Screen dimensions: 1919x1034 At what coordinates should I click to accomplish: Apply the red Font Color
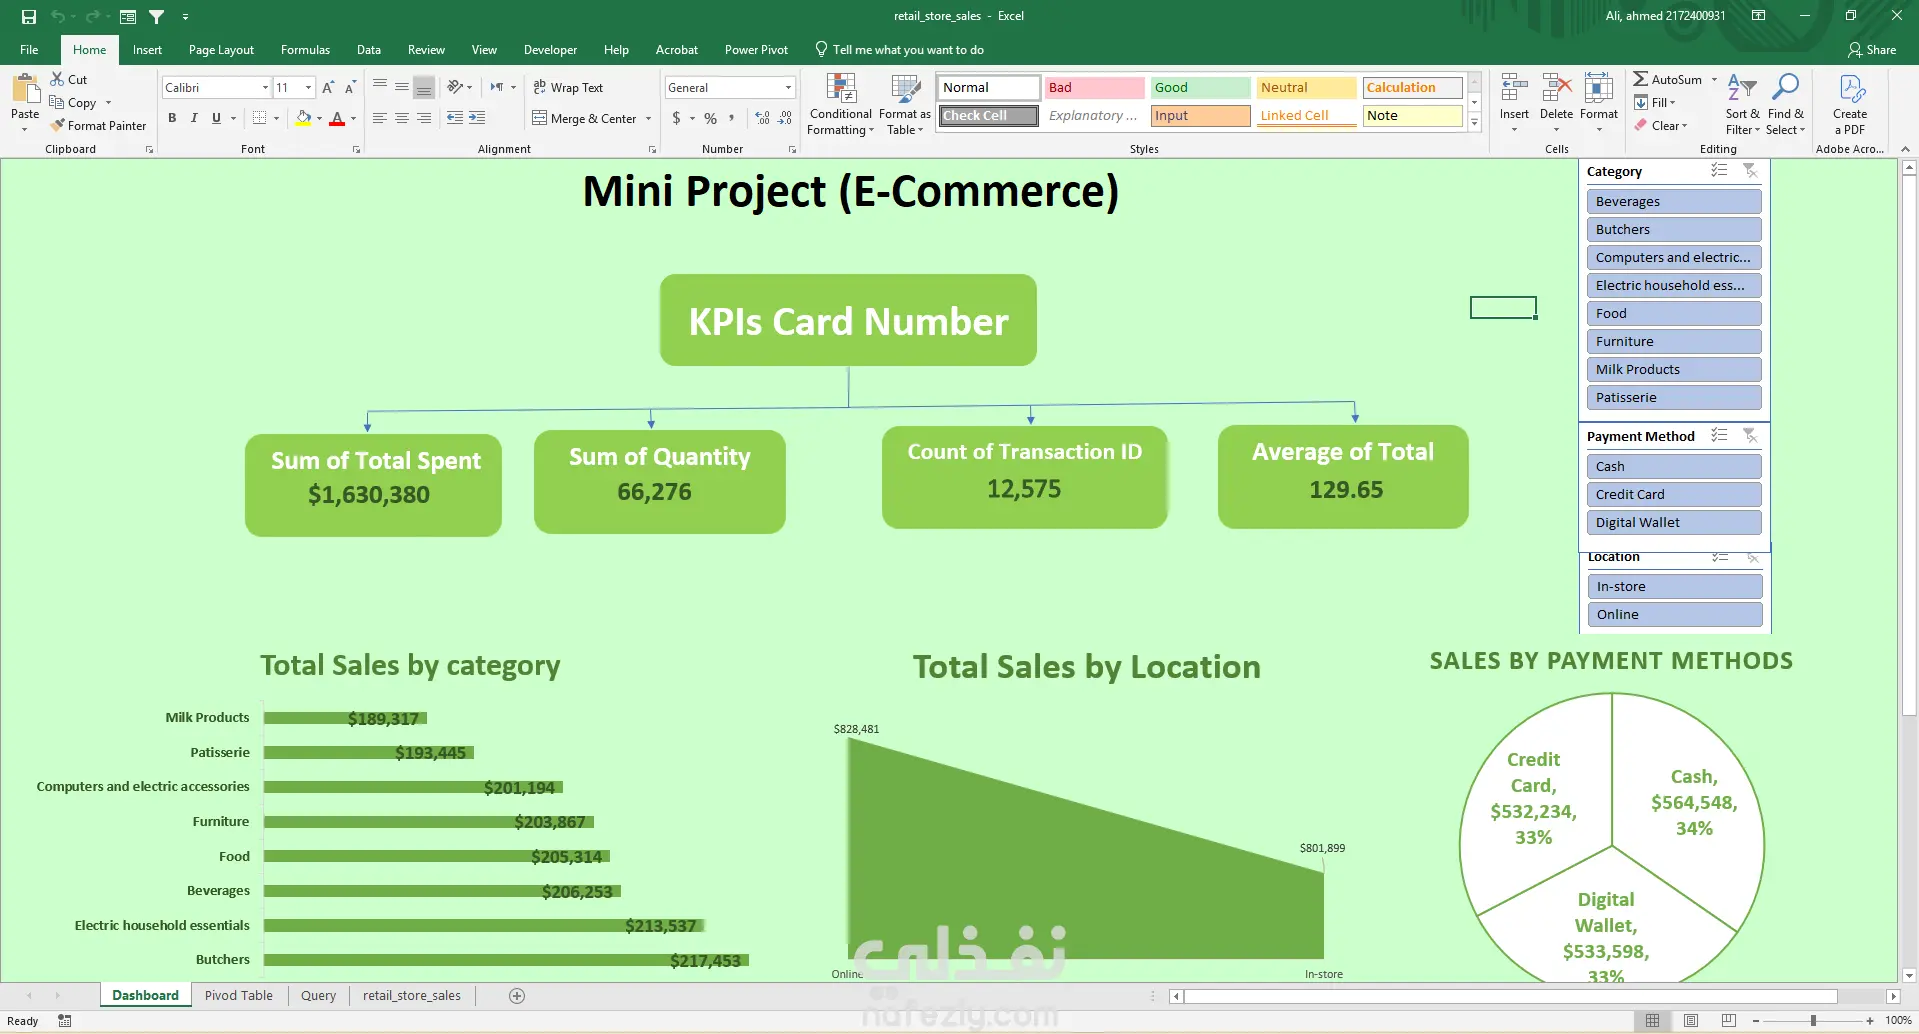pyautogui.click(x=337, y=118)
